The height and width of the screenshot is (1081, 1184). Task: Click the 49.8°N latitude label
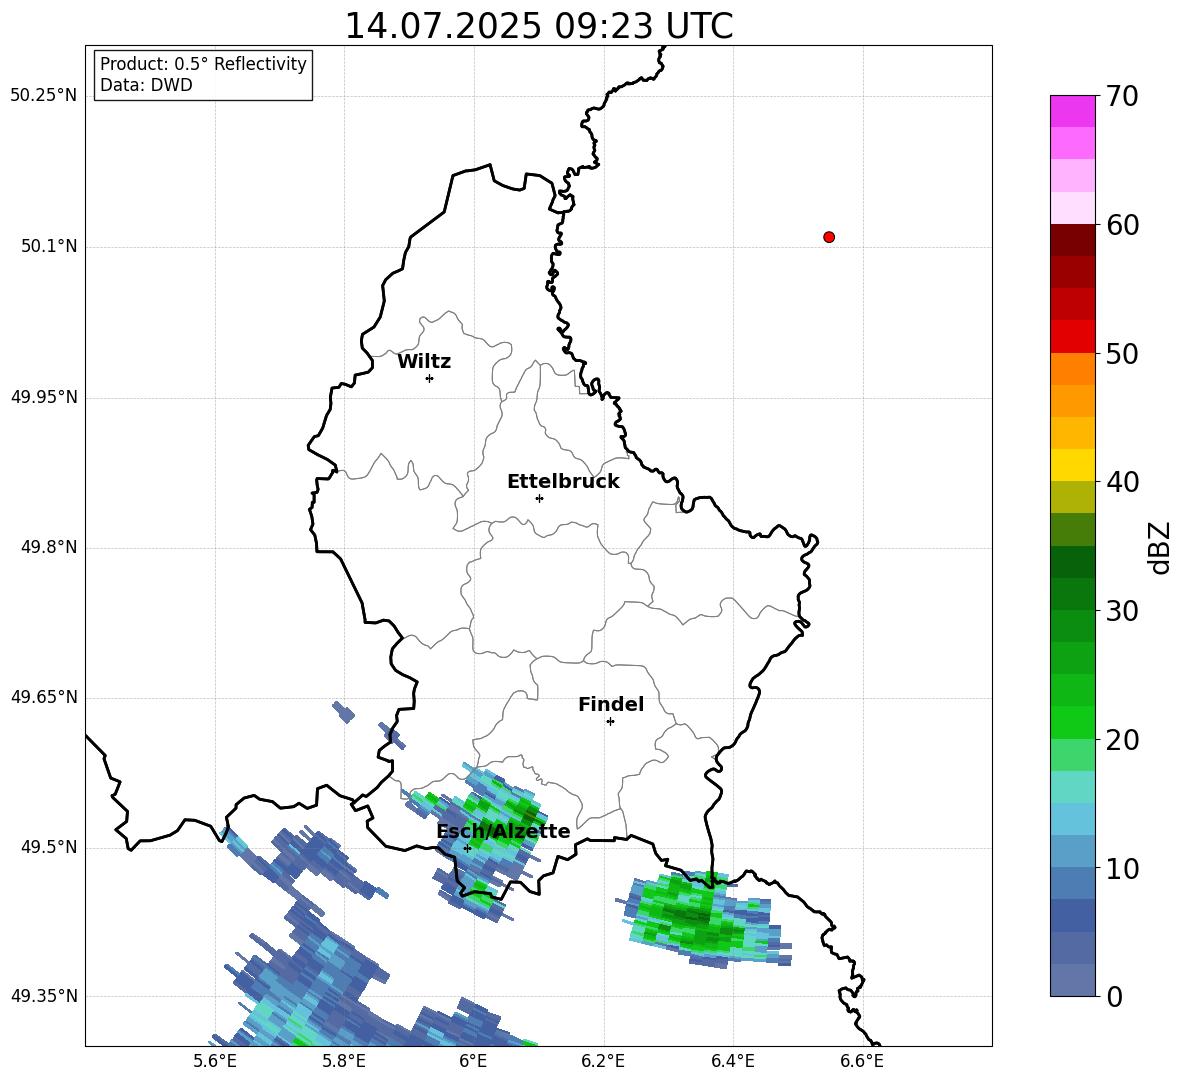pyautogui.click(x=49, y=547)
